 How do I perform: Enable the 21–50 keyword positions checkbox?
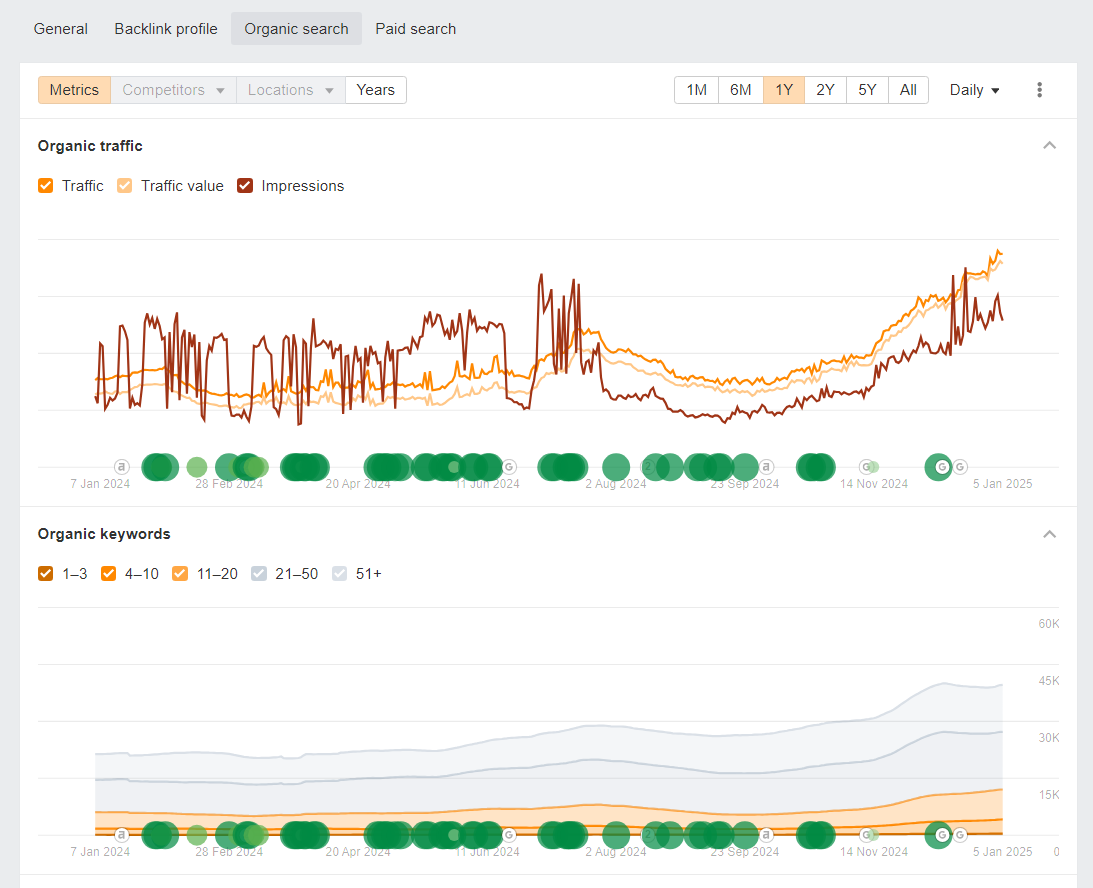point(259,574)
